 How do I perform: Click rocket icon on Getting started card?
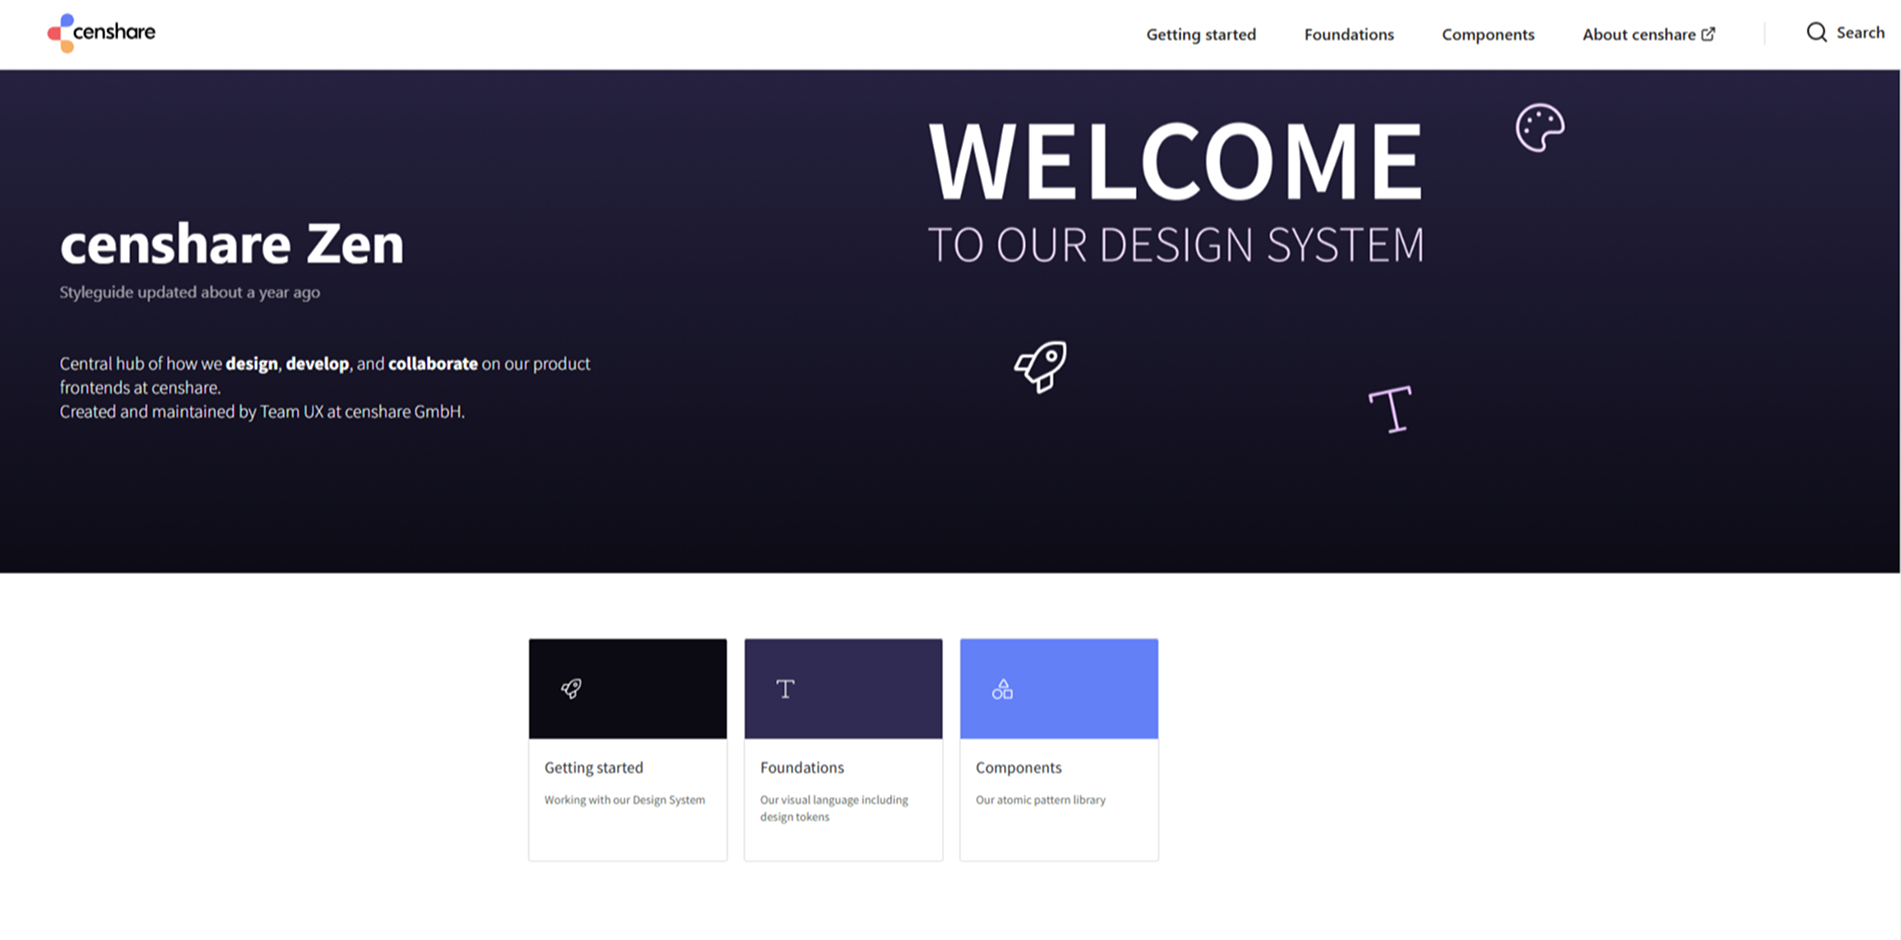point(571,689)
